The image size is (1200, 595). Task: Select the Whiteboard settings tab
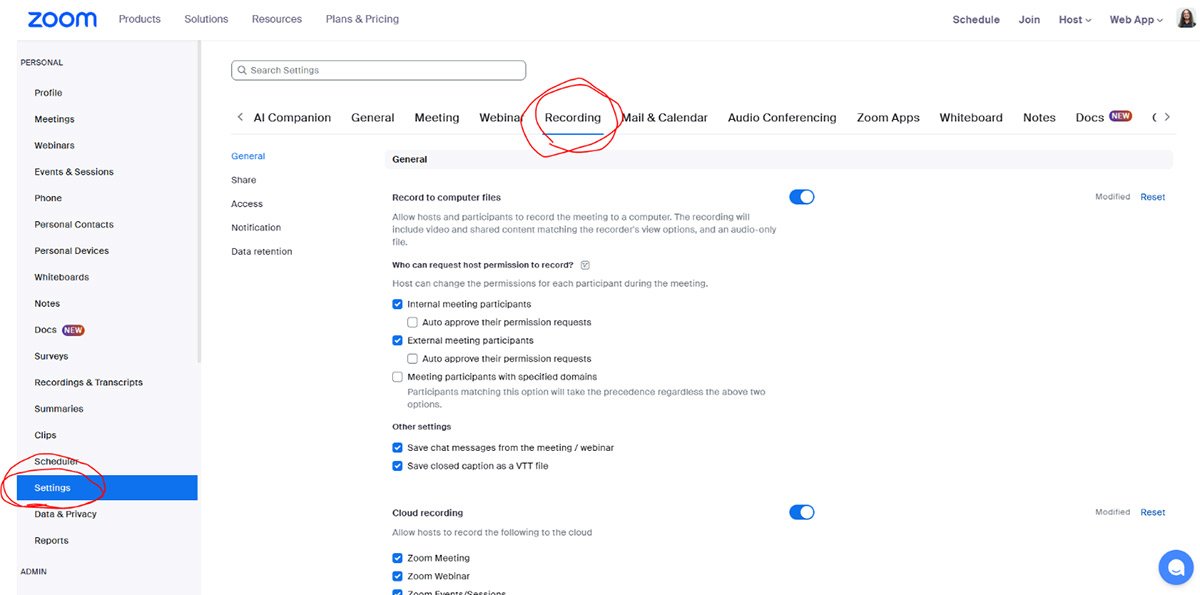[x=970, y=117]
